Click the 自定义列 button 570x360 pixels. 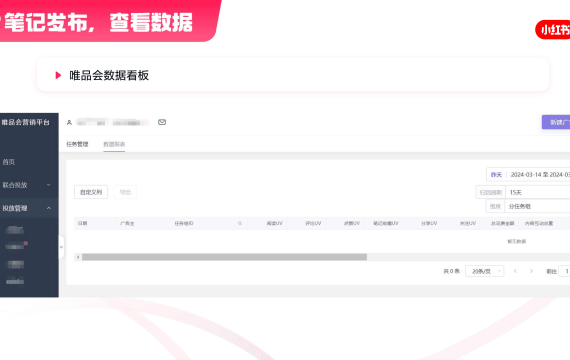(x=91, y=192)
